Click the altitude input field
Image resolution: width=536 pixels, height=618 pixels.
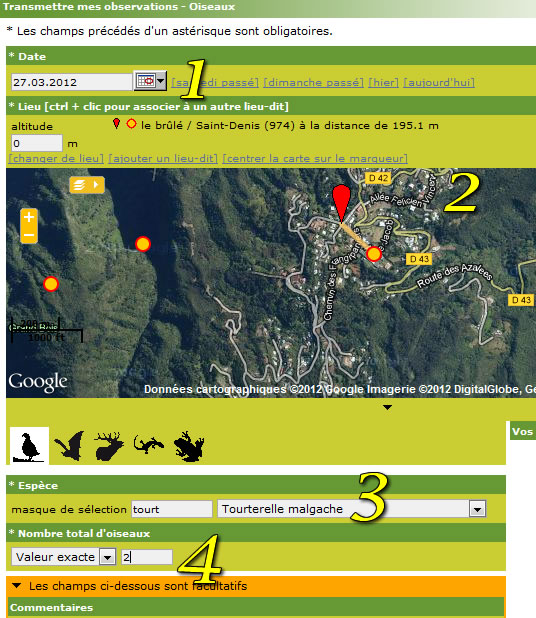click(37, 143)
